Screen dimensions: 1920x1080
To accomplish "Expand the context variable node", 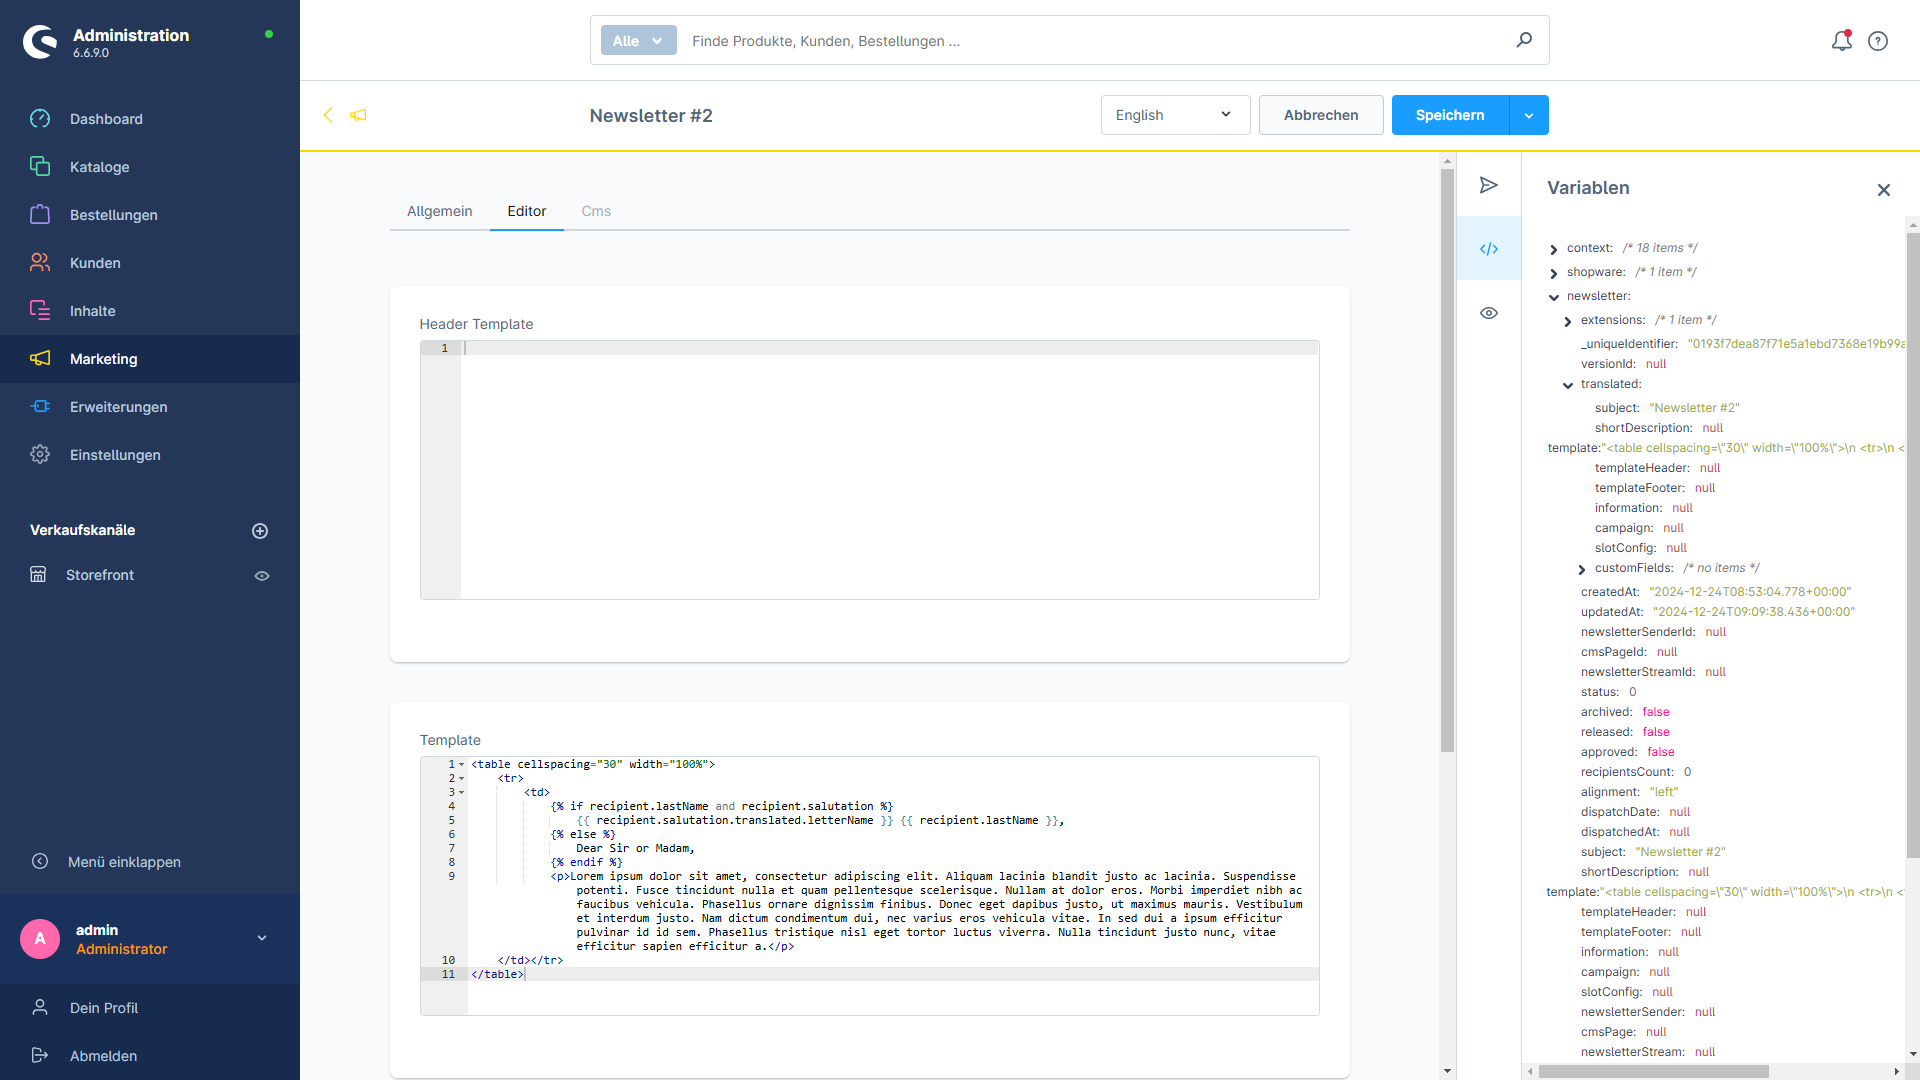I will [x=1554, y=249].
